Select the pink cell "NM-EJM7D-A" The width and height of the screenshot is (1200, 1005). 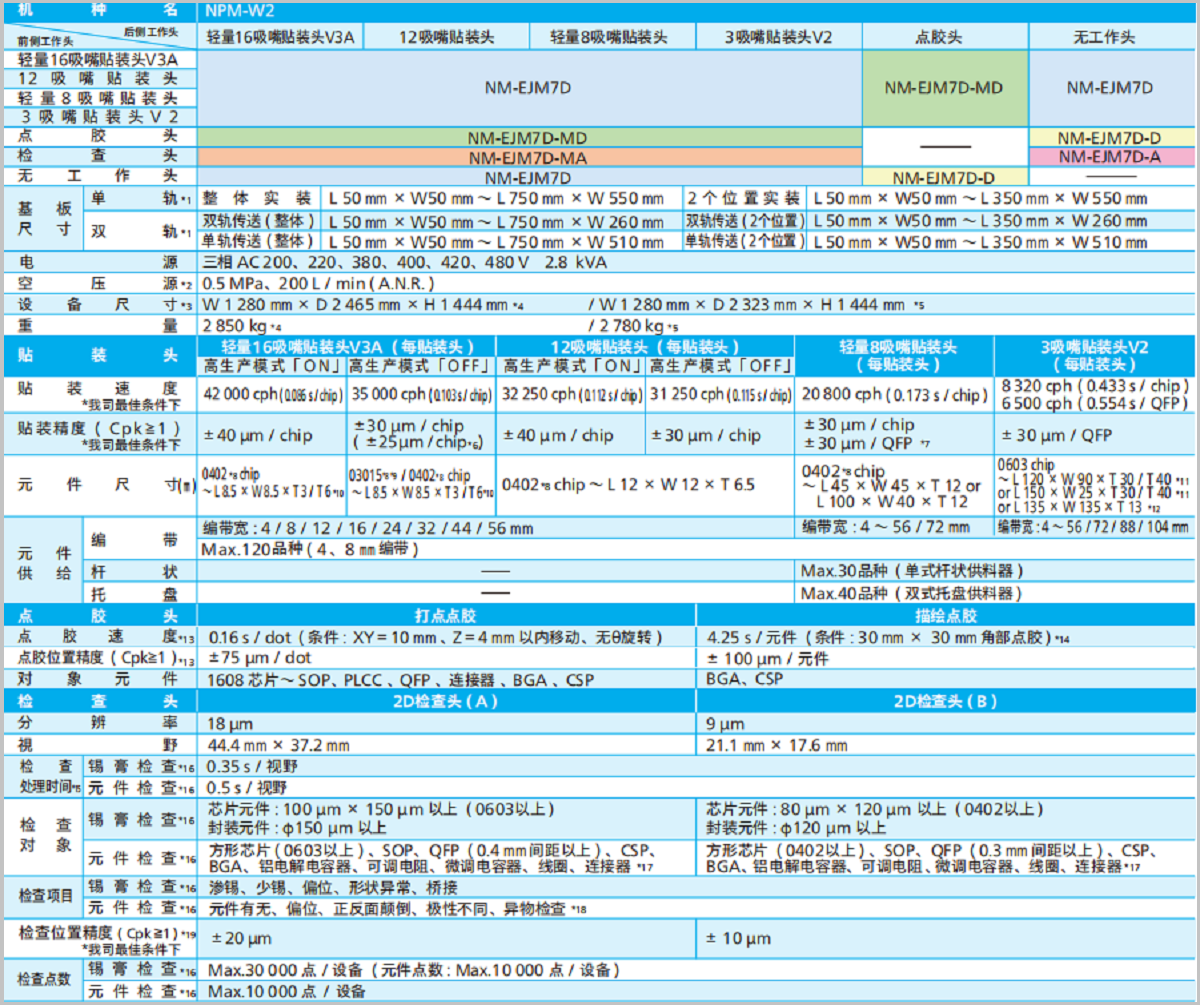[1109, 157]
